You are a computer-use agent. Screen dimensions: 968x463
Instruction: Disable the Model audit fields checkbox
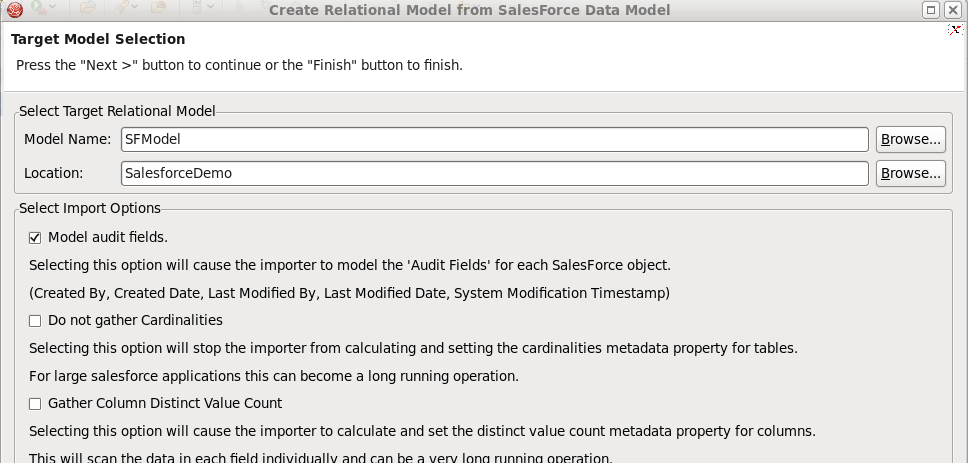click(35, 238)
